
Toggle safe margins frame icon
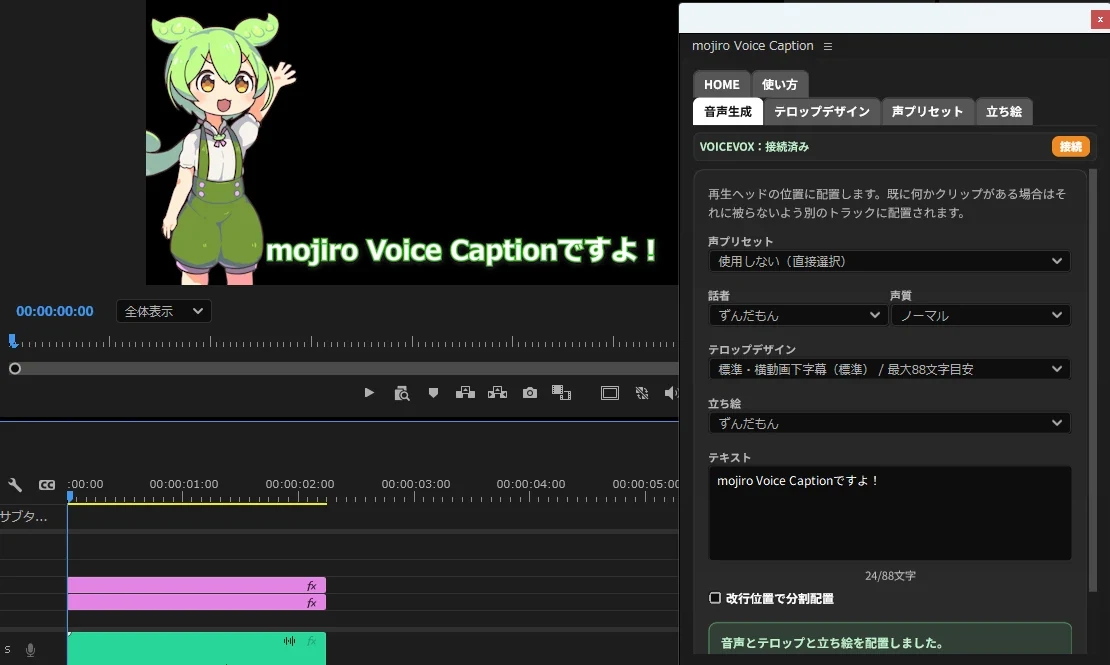coord(610,393)
